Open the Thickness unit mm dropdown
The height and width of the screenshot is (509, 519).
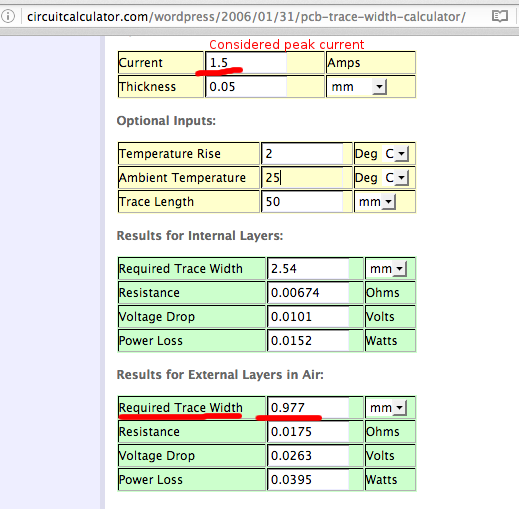(357, 87)
